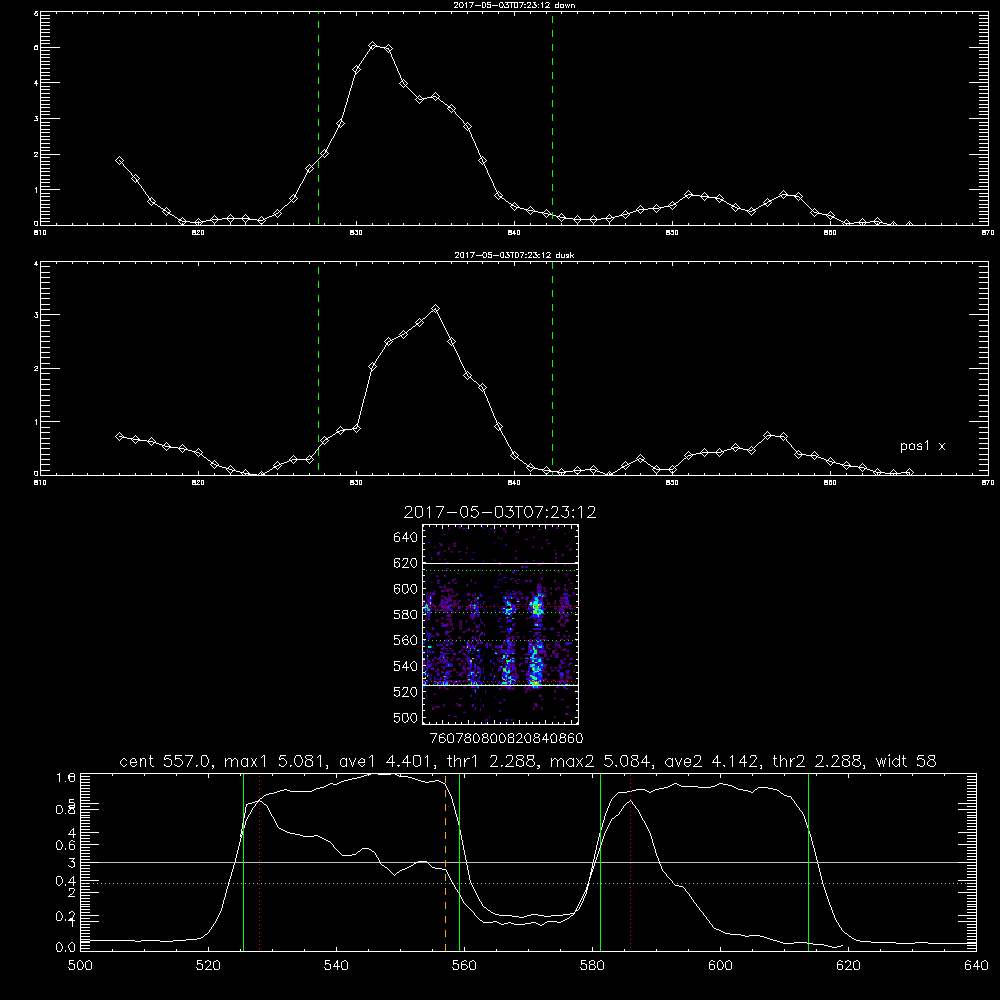
Task: Click the peak diamond point of dusk curve
Action: pyautogui.click(x=436, y=309)
